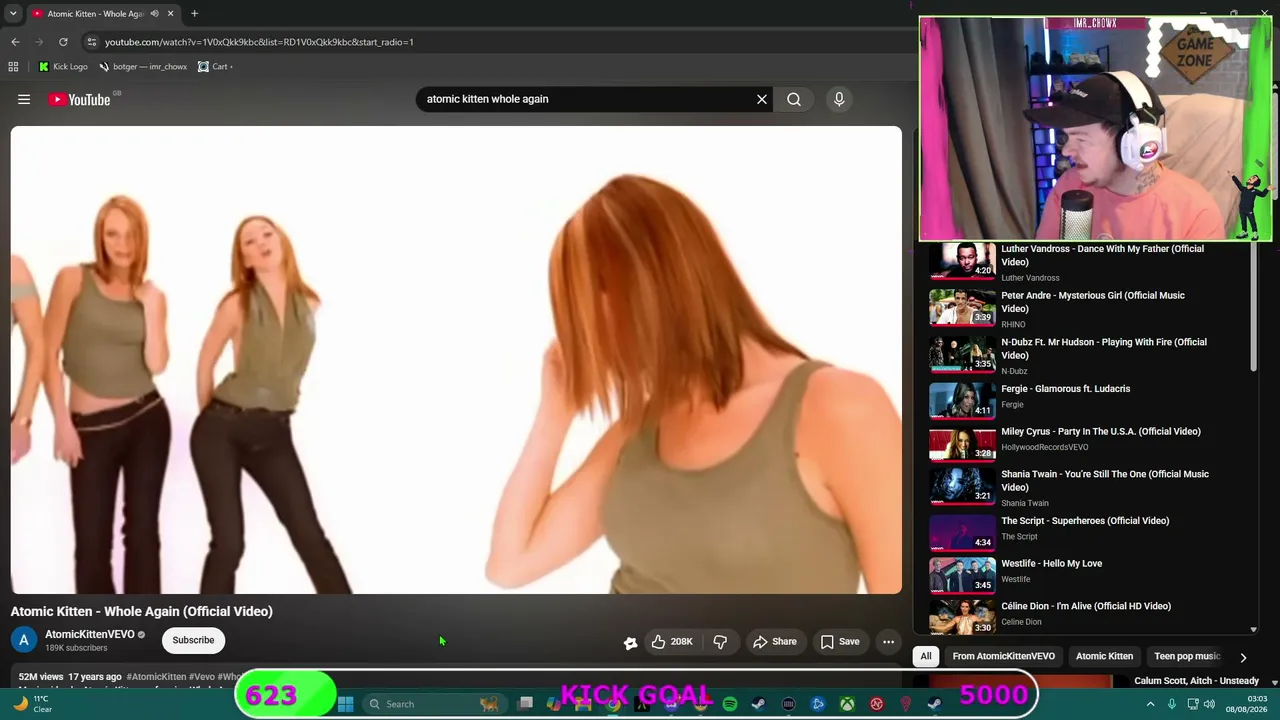Go to the YouTube home logo
1280x720 pixels.
[x=79, y=99]
